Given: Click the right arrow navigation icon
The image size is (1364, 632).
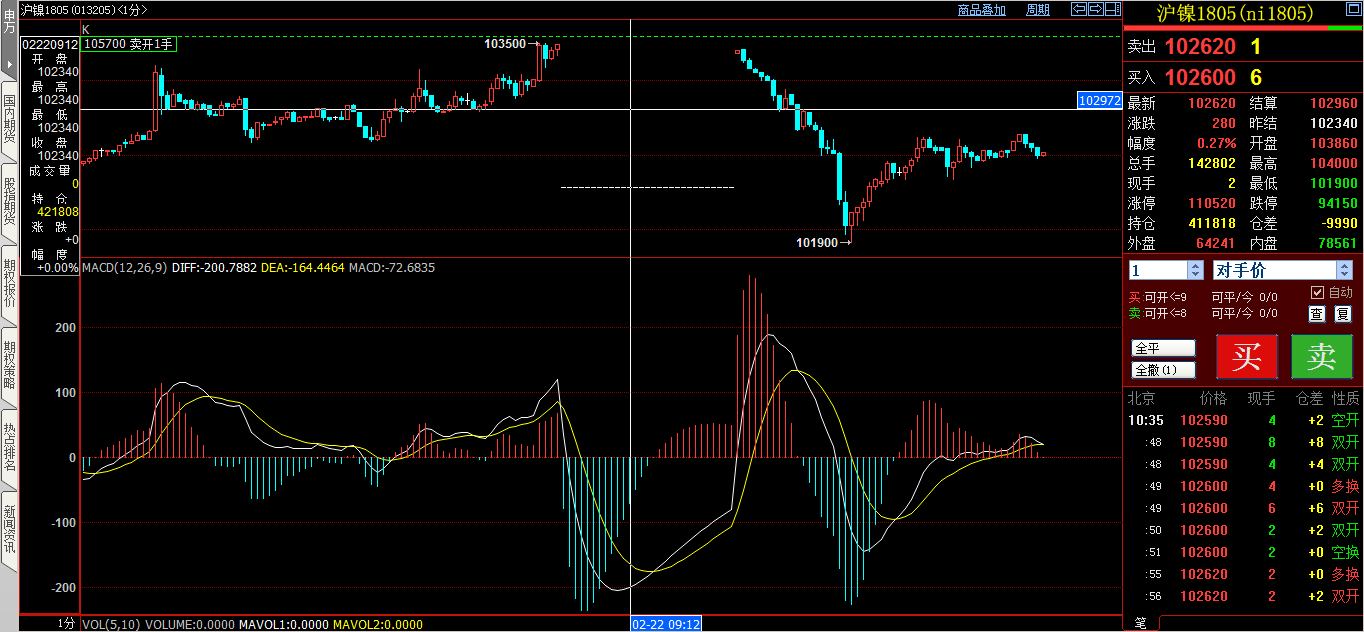Looking at the screenshot, I should coord(1095,10).
